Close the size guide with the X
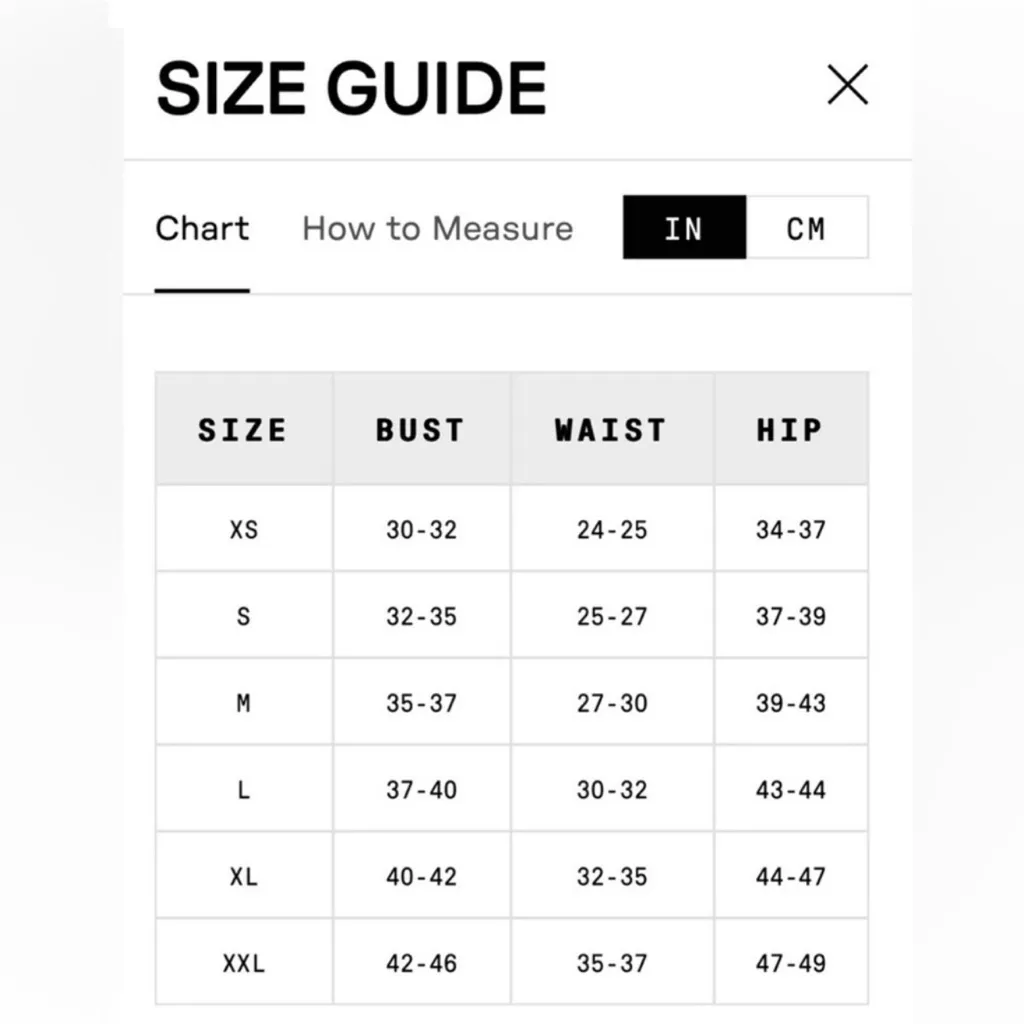Screen dimensions: 1024x1024 847,86
